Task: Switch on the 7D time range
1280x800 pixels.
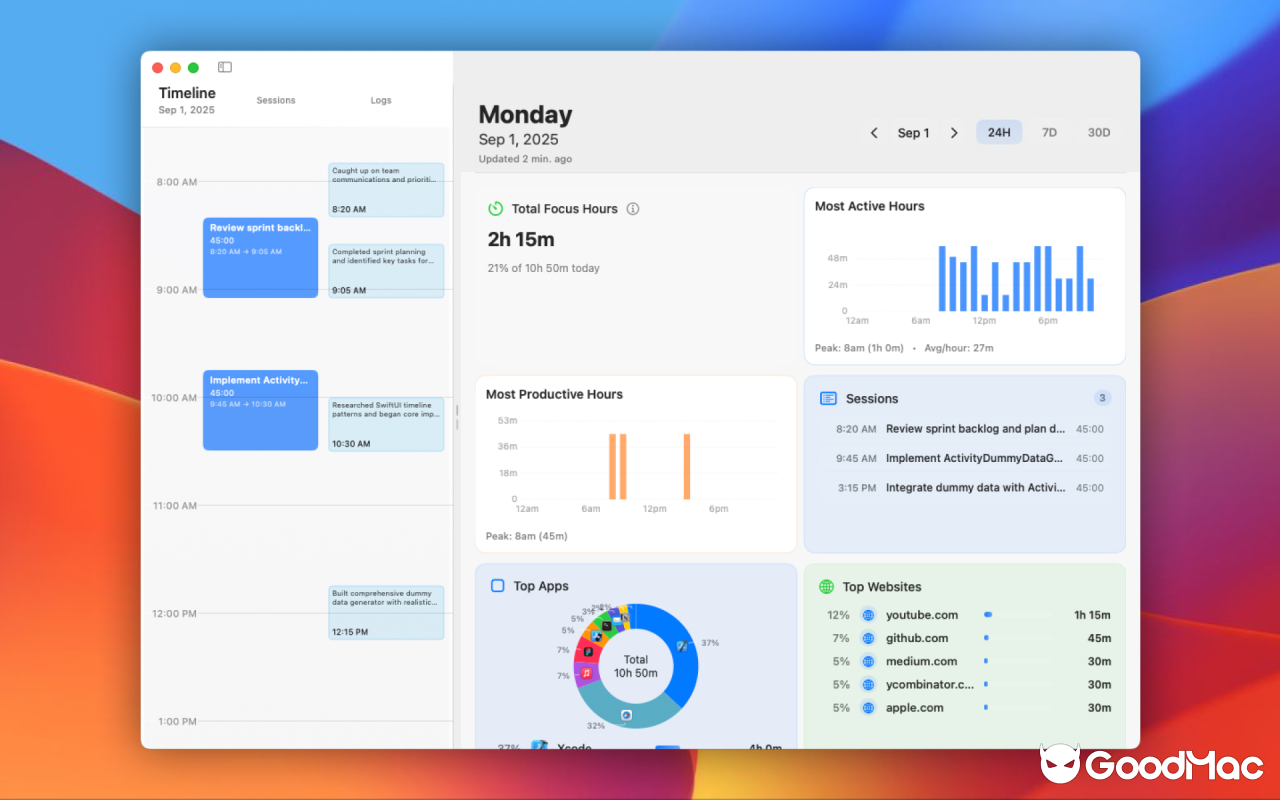Action: tap(1048, 131)
